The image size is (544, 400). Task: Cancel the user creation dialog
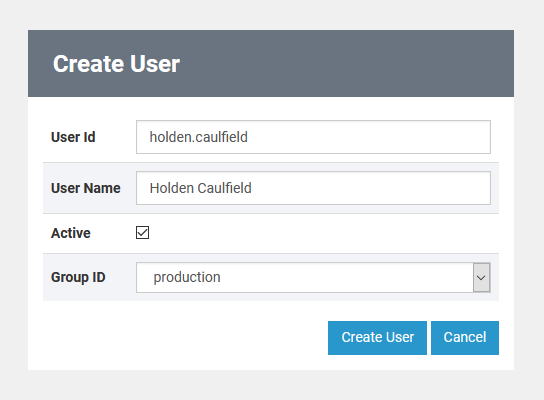465,338
